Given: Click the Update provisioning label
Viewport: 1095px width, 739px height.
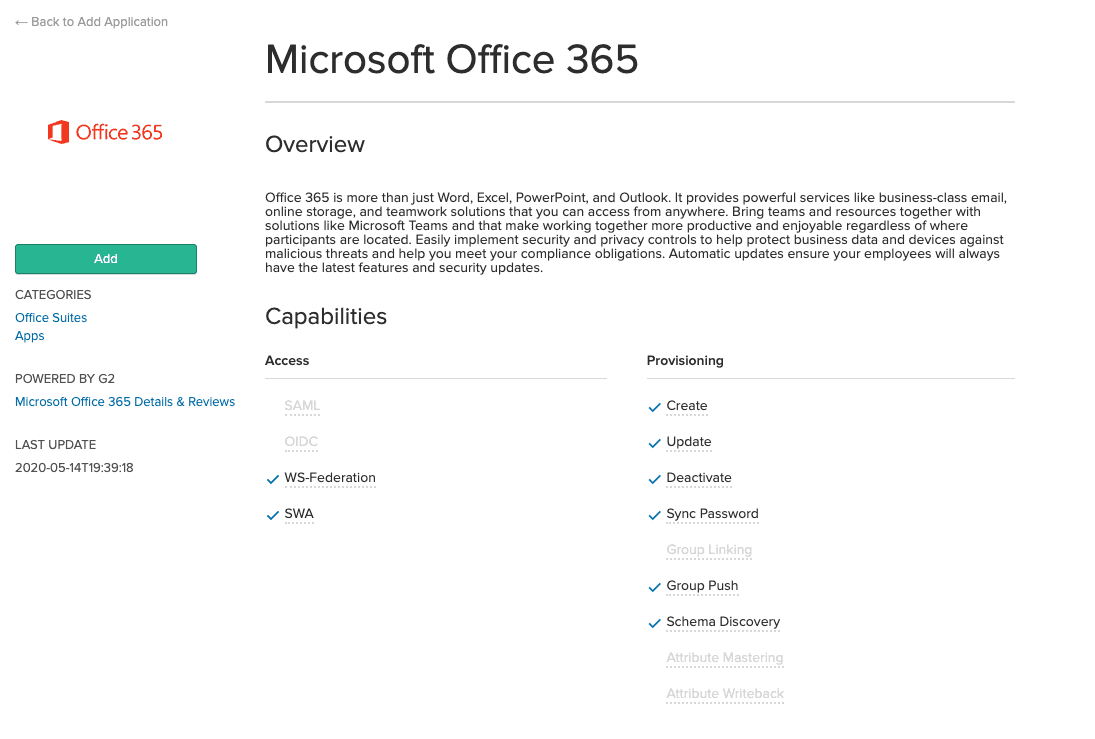Looking at the screenshot, I should [689, 441].
